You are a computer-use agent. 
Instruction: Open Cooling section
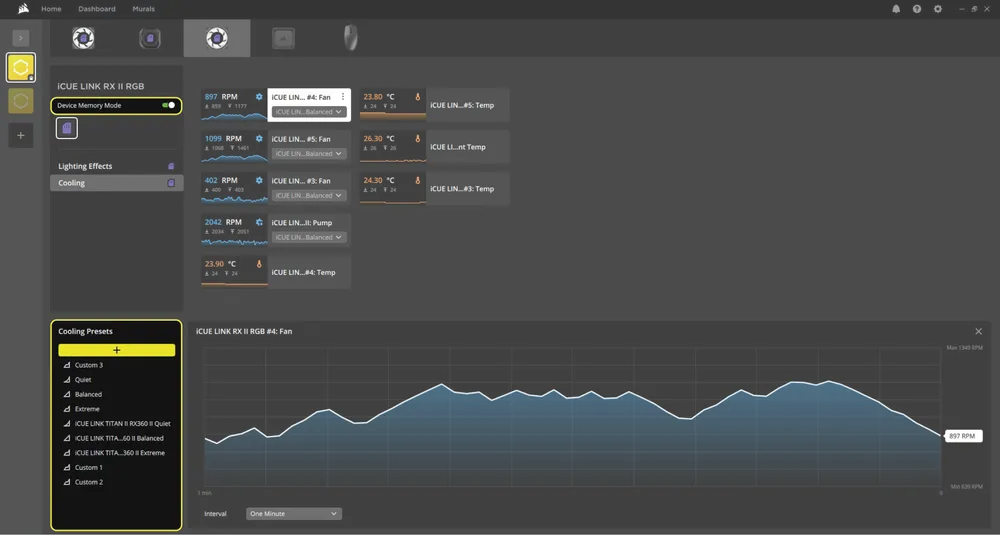click(x=117, y=183)
